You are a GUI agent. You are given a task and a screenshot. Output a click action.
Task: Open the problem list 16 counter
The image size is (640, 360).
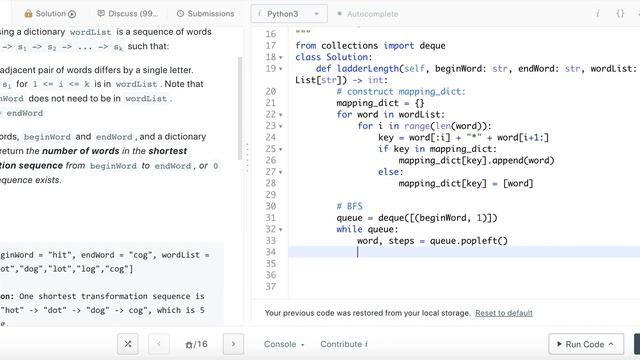(x=196, y=344)
